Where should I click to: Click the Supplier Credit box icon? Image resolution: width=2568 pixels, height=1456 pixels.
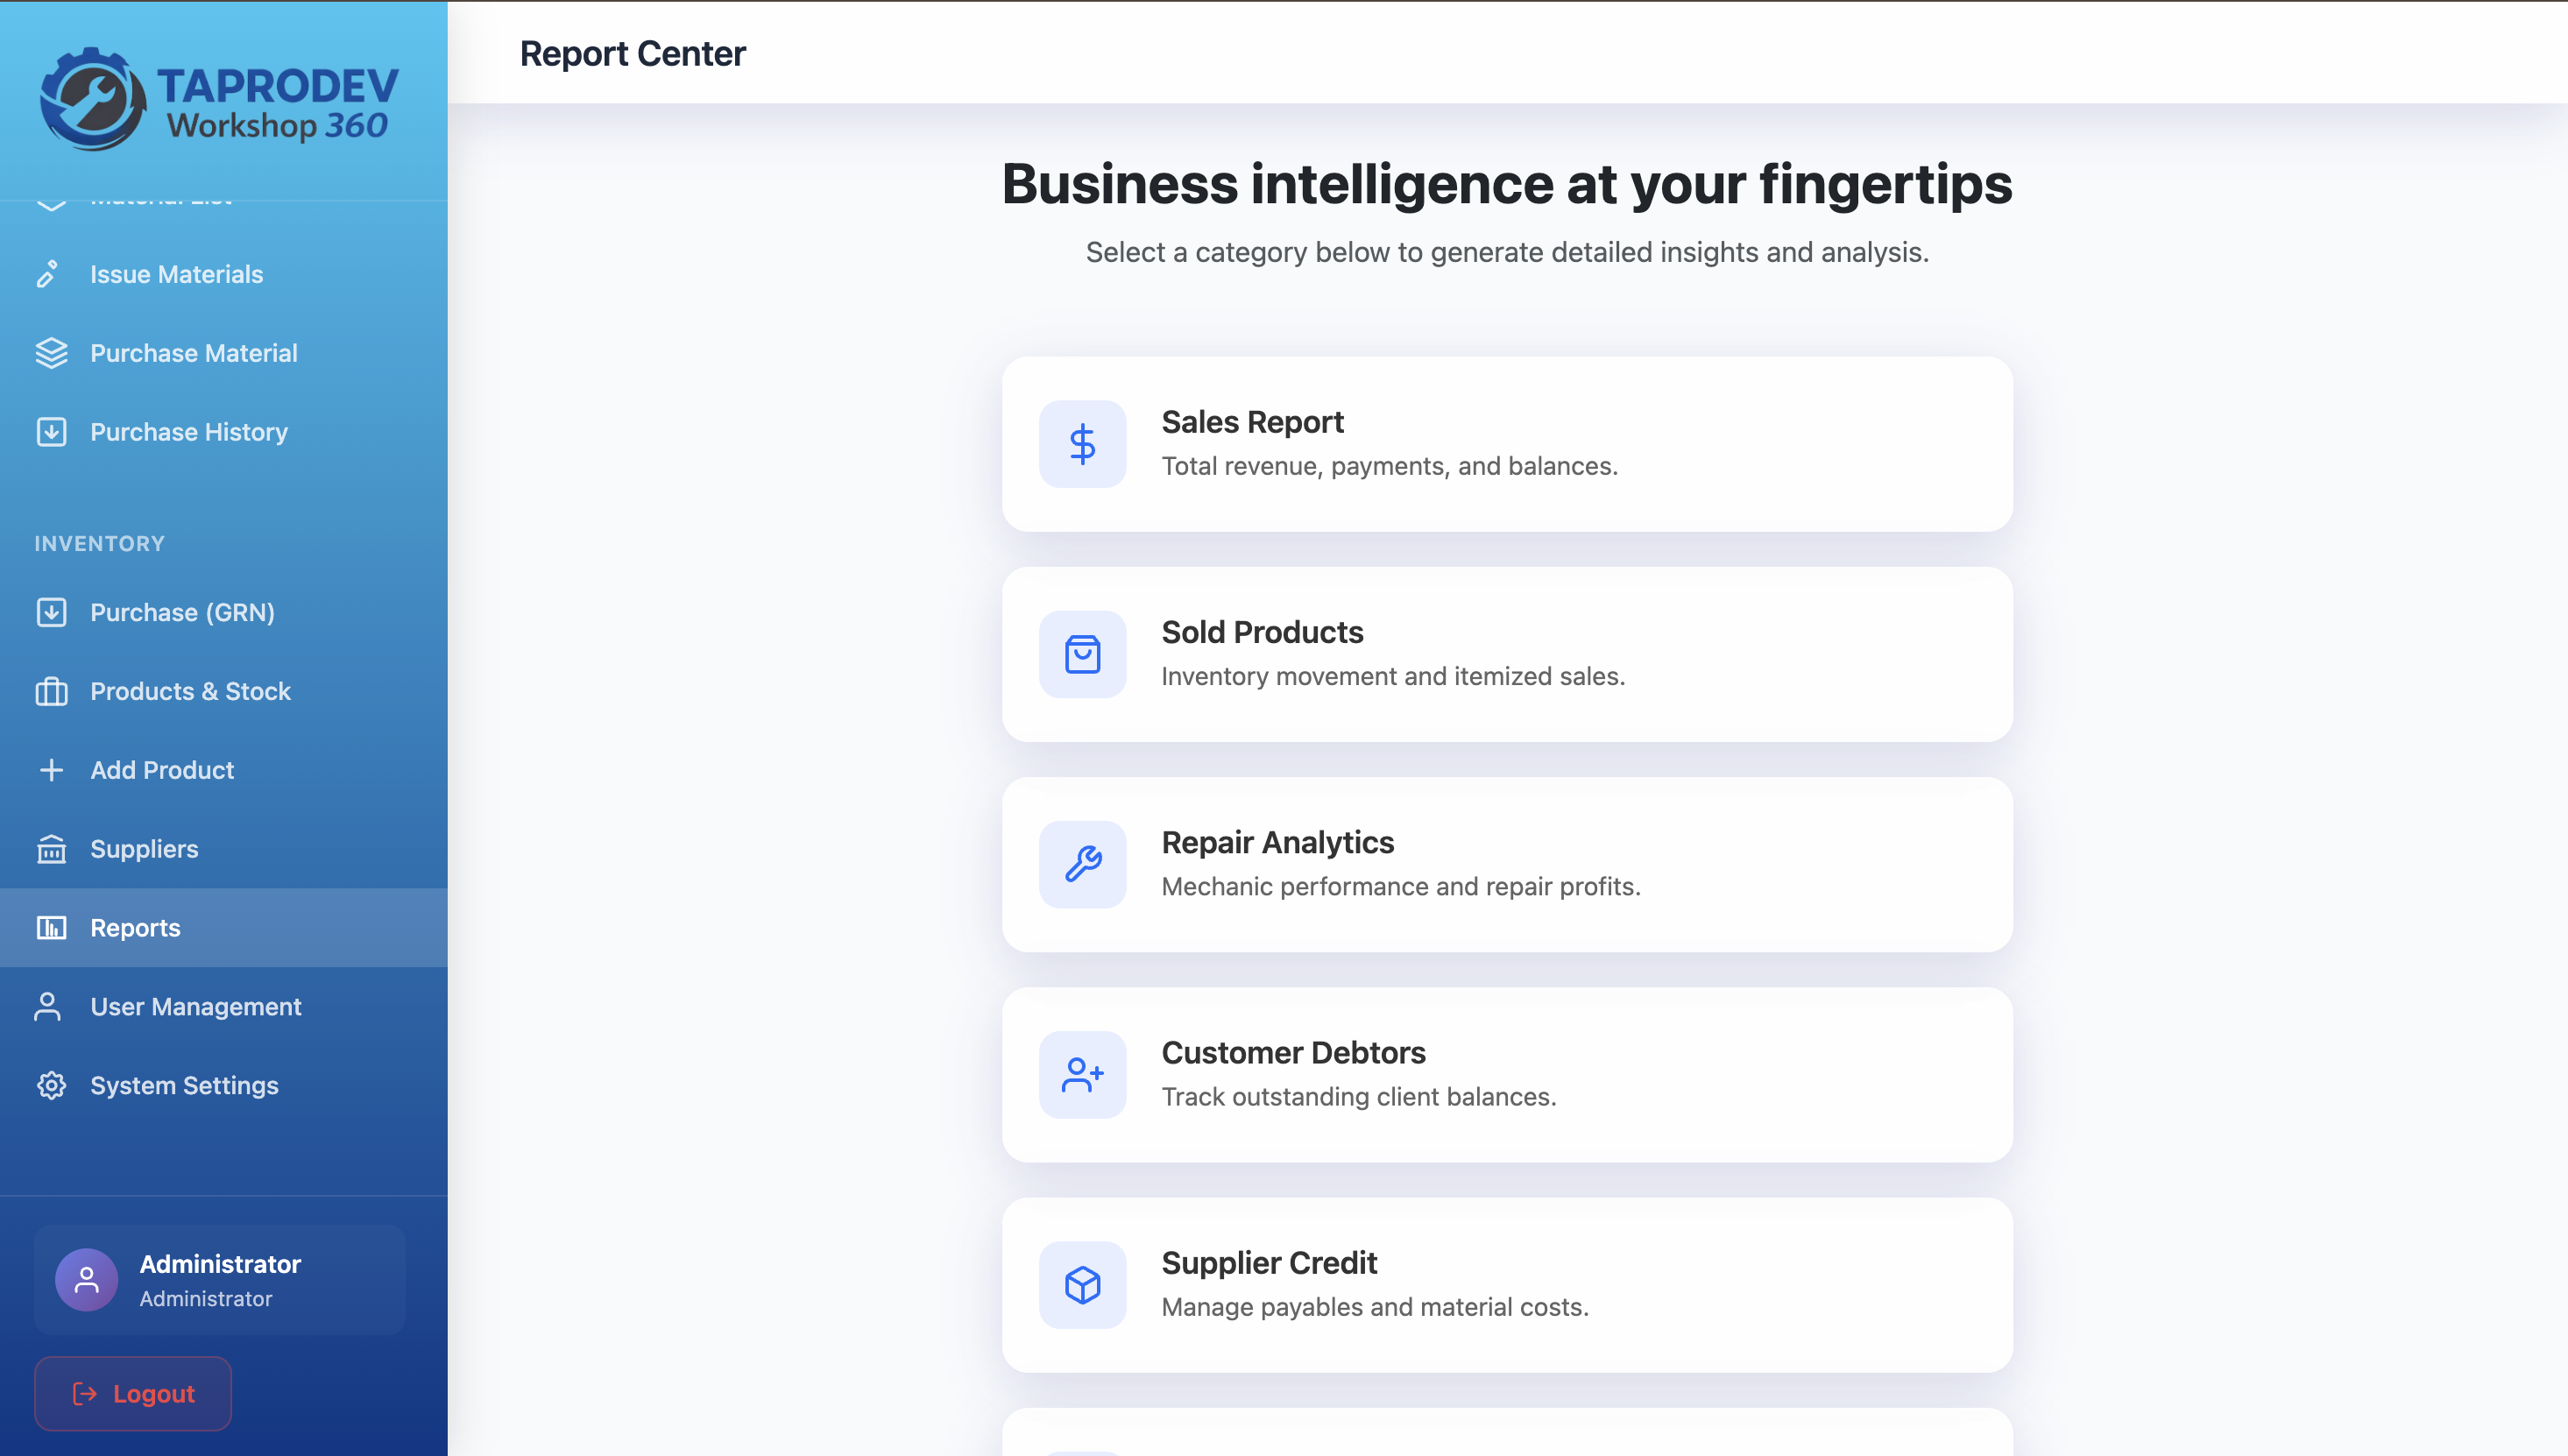pyautogui.click(x=1082, y=1285)
